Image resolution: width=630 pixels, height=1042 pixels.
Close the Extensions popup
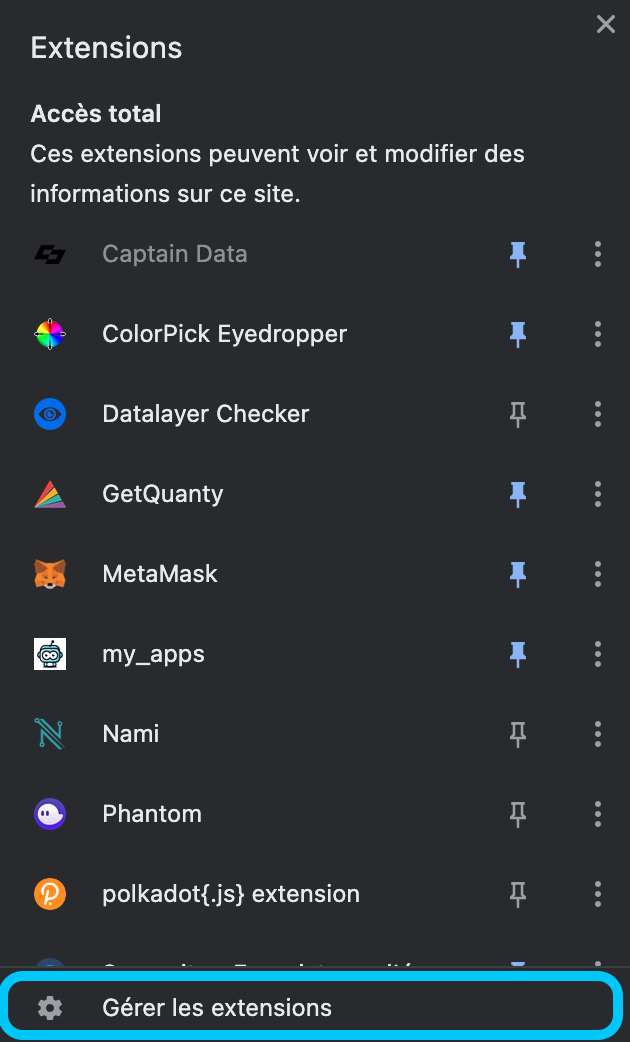click(x=605, y=25)
